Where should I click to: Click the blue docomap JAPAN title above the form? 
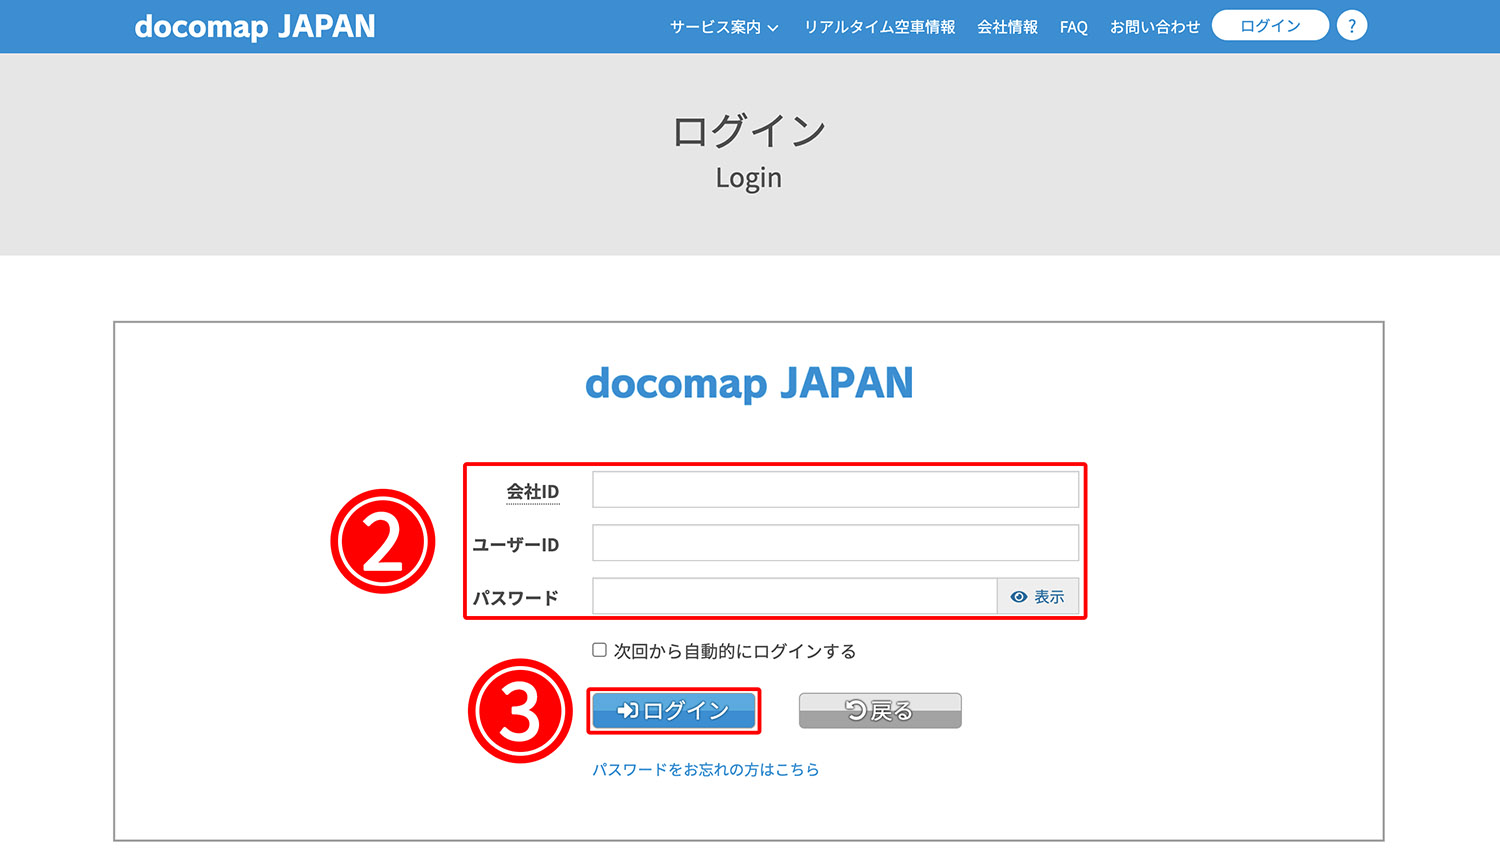coord(749,382)
